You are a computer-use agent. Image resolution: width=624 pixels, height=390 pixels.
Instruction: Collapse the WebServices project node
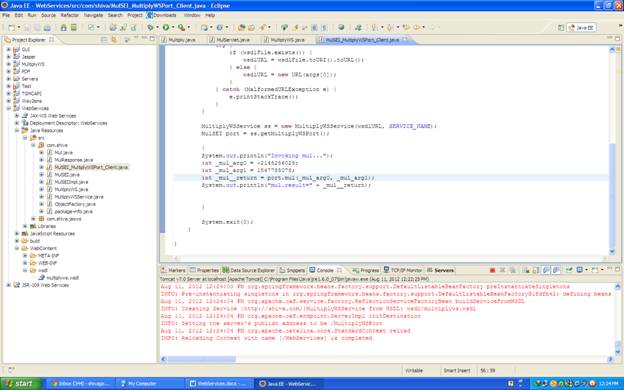(8, 108)
